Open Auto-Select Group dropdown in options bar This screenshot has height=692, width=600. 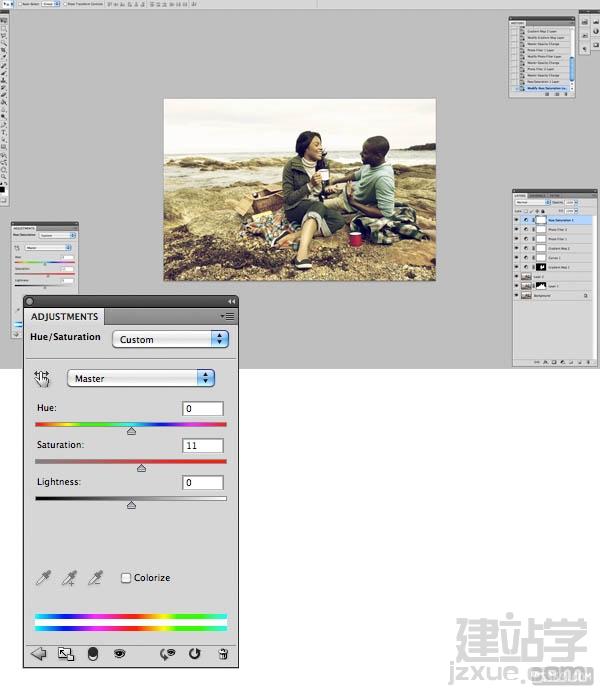coord(50,4)
